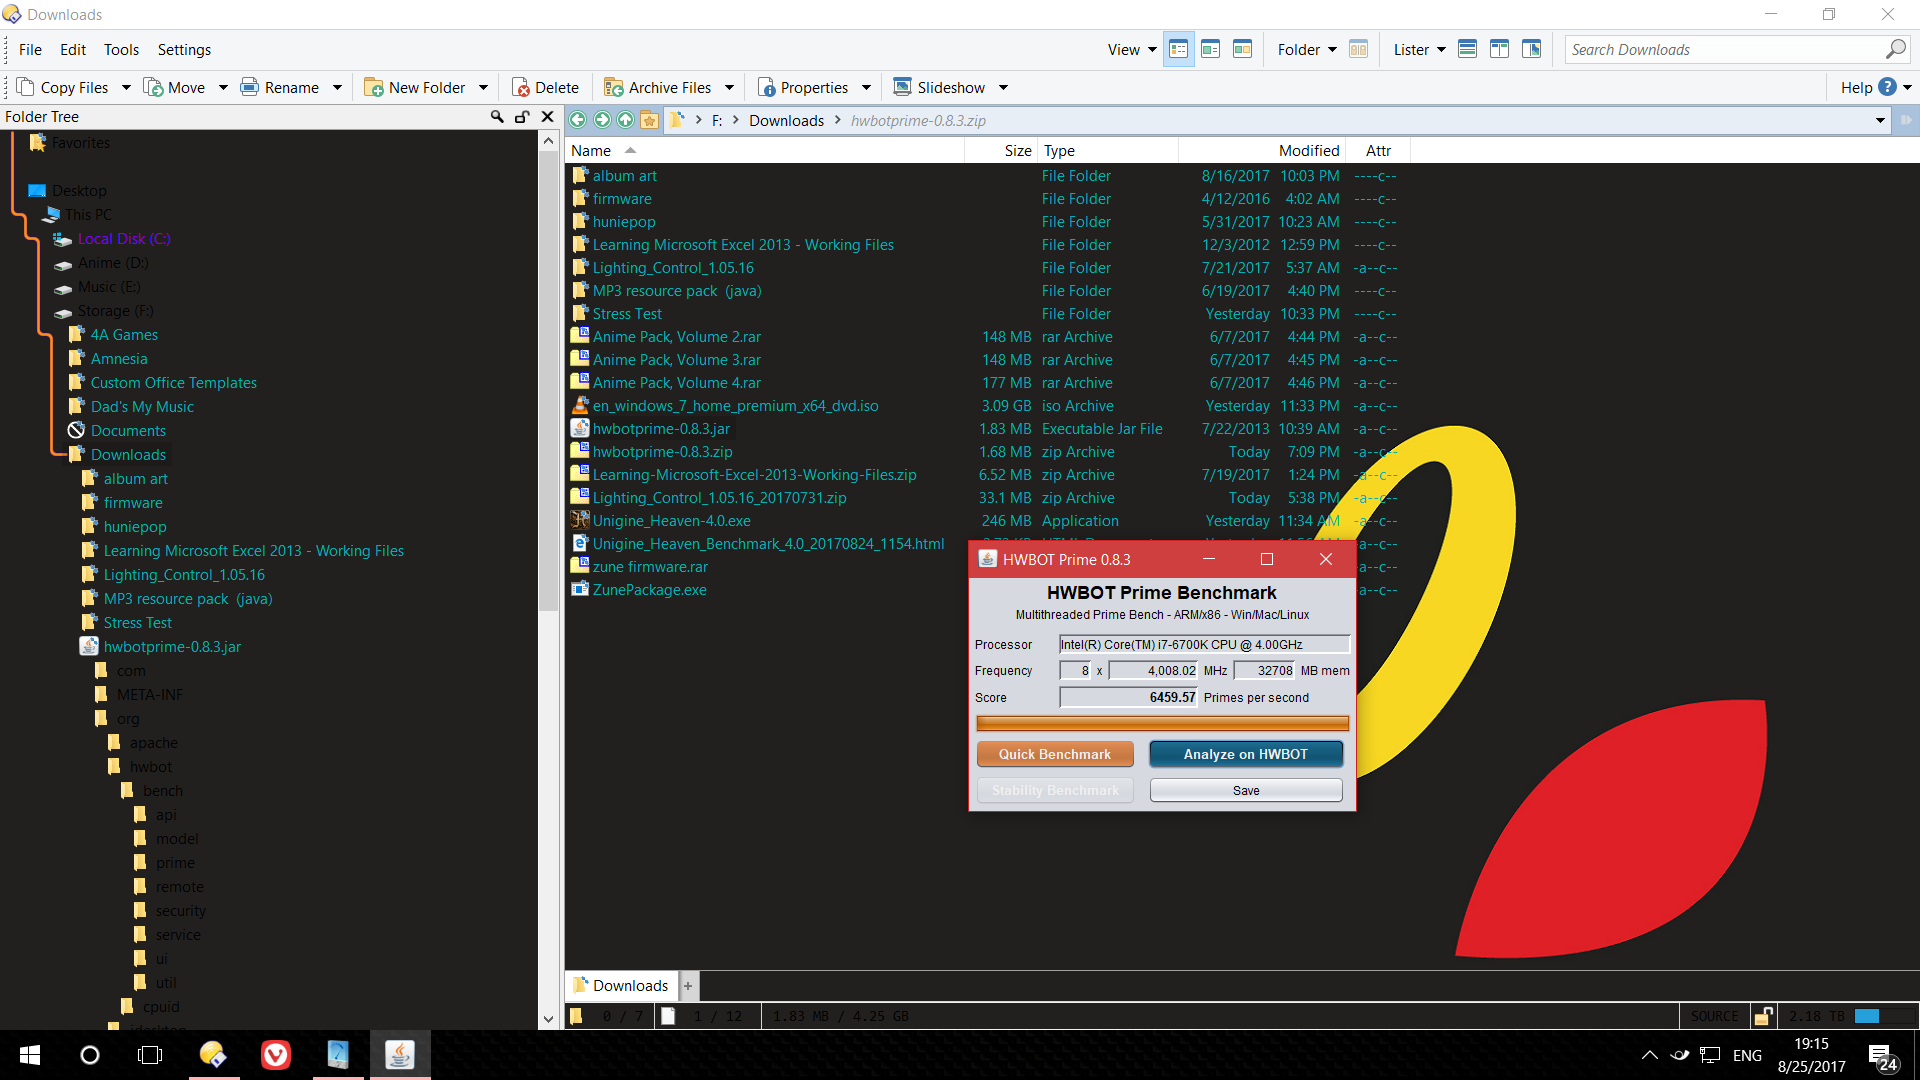Select the Downloads folder tab

point(621,986)
